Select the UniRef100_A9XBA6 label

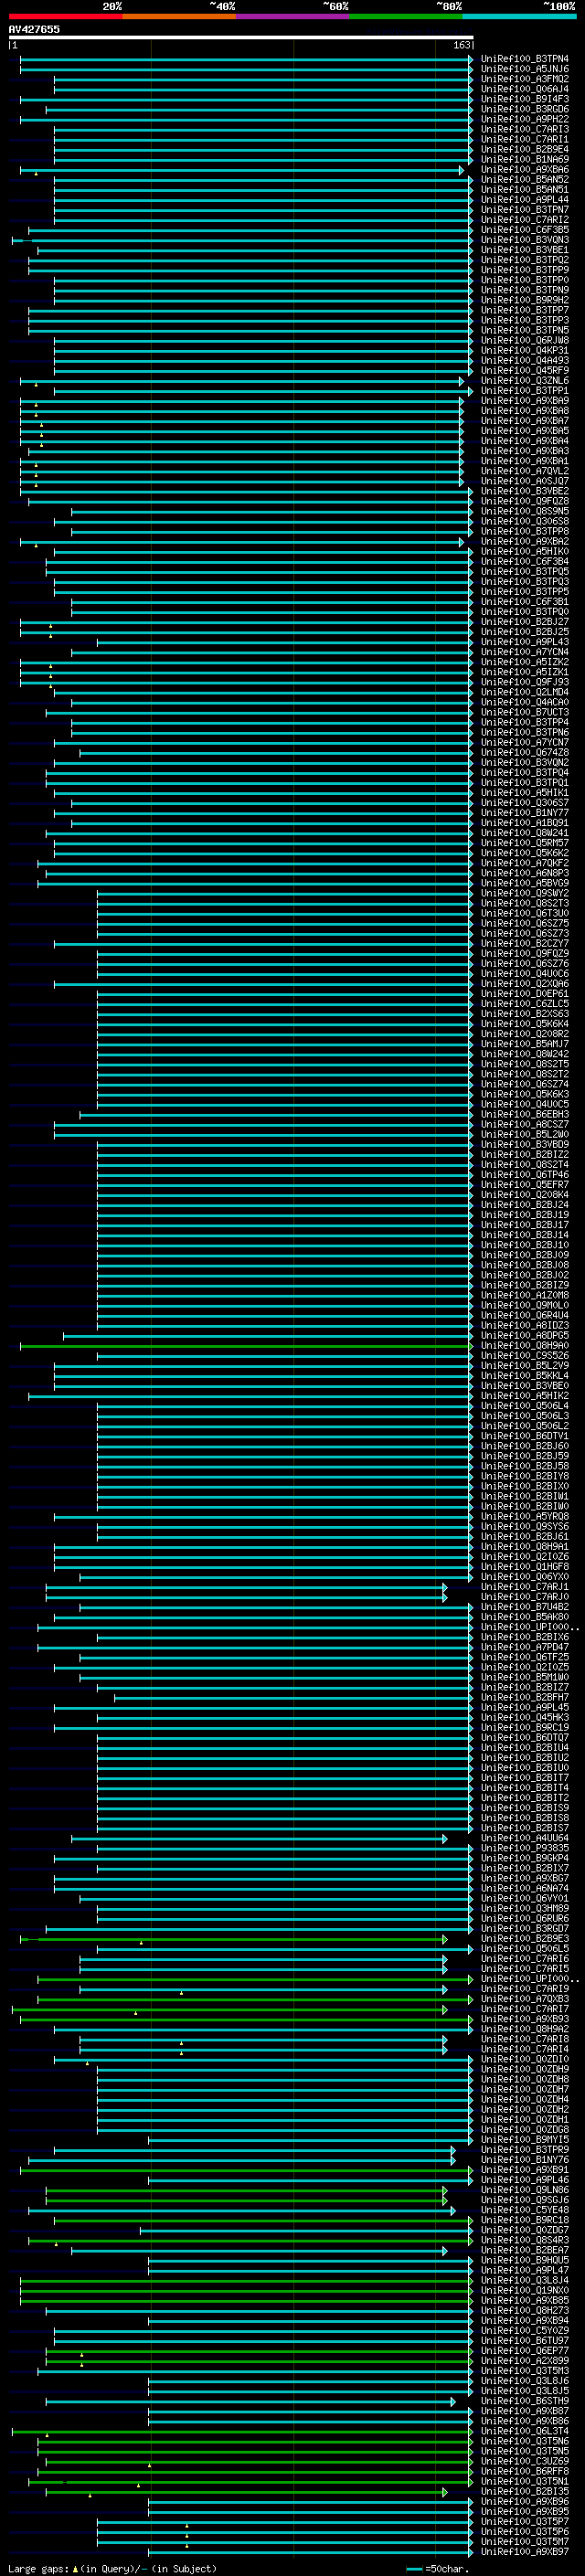[524, 170]
